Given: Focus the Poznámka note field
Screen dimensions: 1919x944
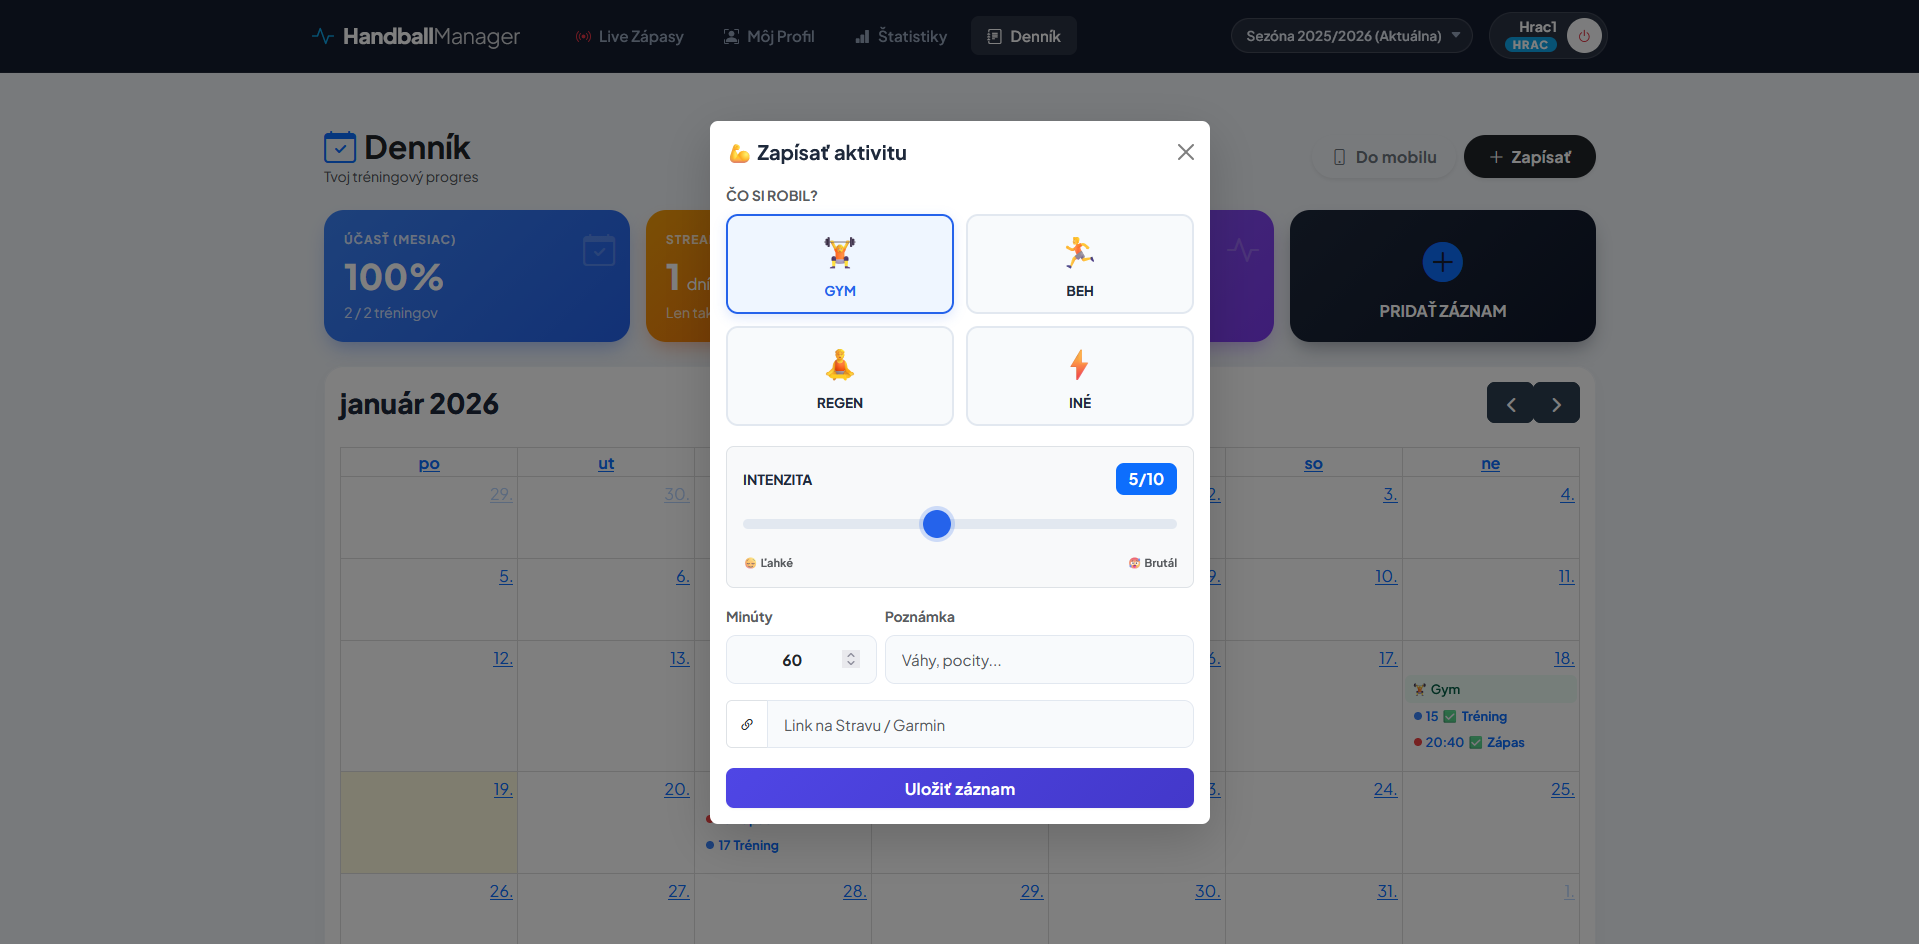Looking at the screenshot, I should [x=1038, y=660].
